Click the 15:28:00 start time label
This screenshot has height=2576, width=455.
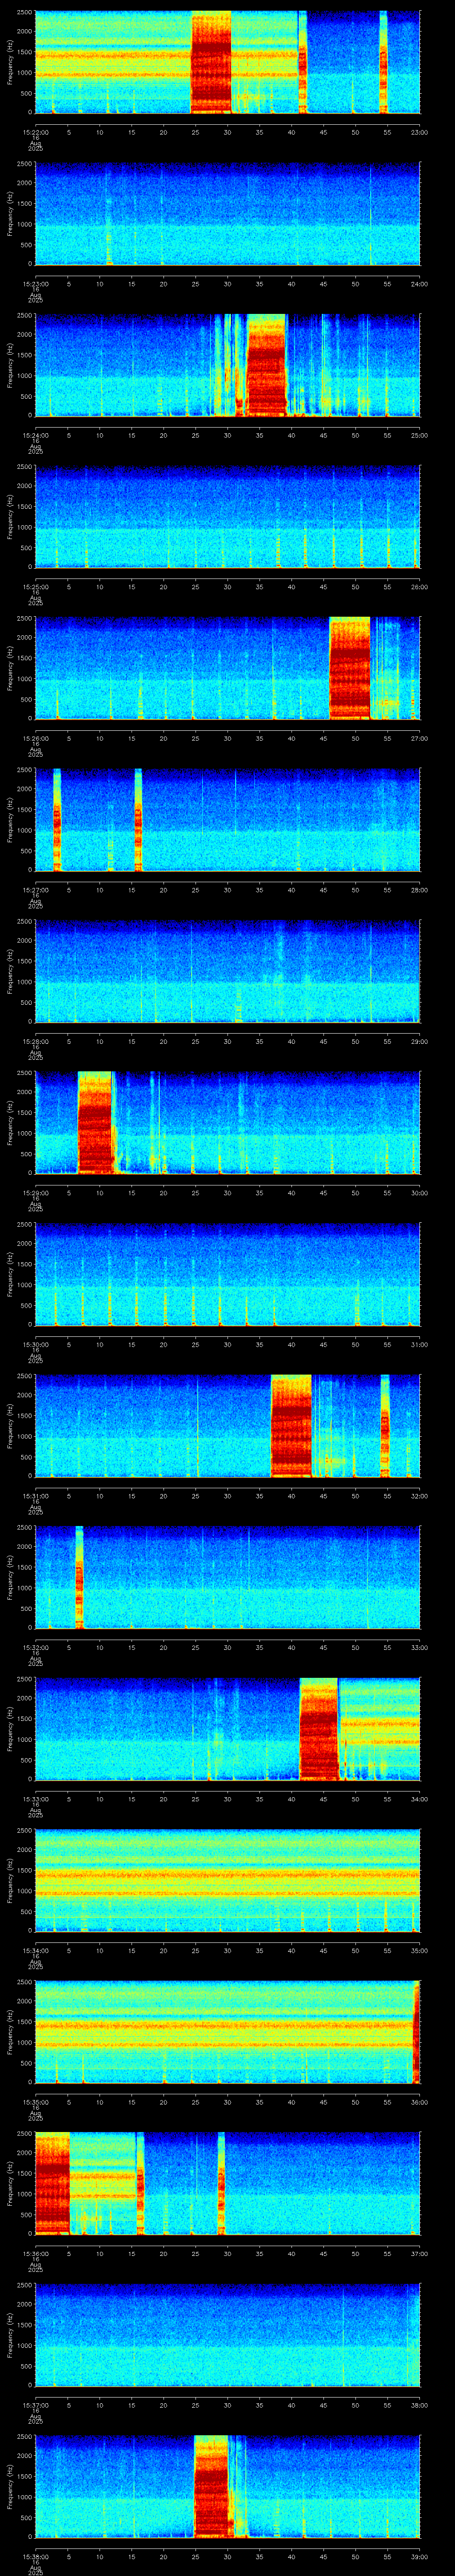35,1041
